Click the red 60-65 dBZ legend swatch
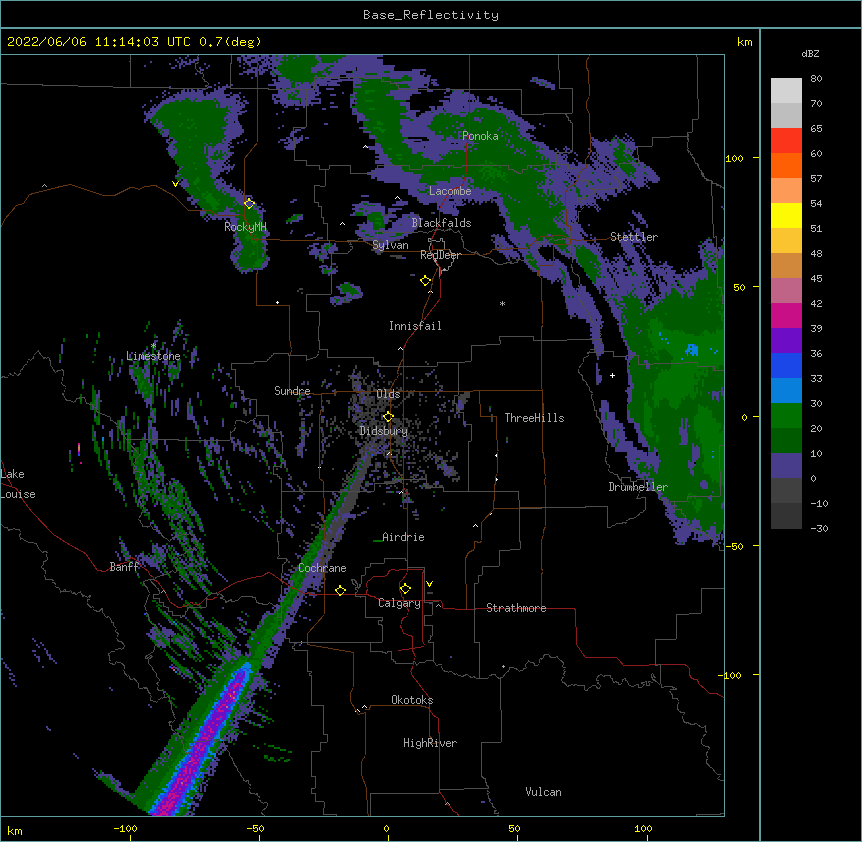862x842 pixels. (786, 141)
